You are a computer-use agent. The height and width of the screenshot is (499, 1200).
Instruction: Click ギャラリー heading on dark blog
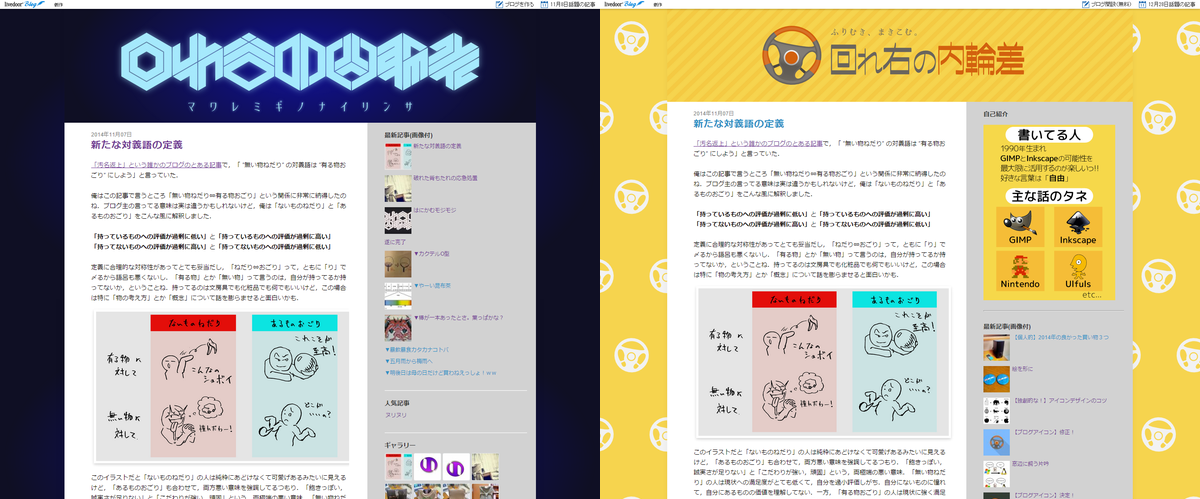400,443
